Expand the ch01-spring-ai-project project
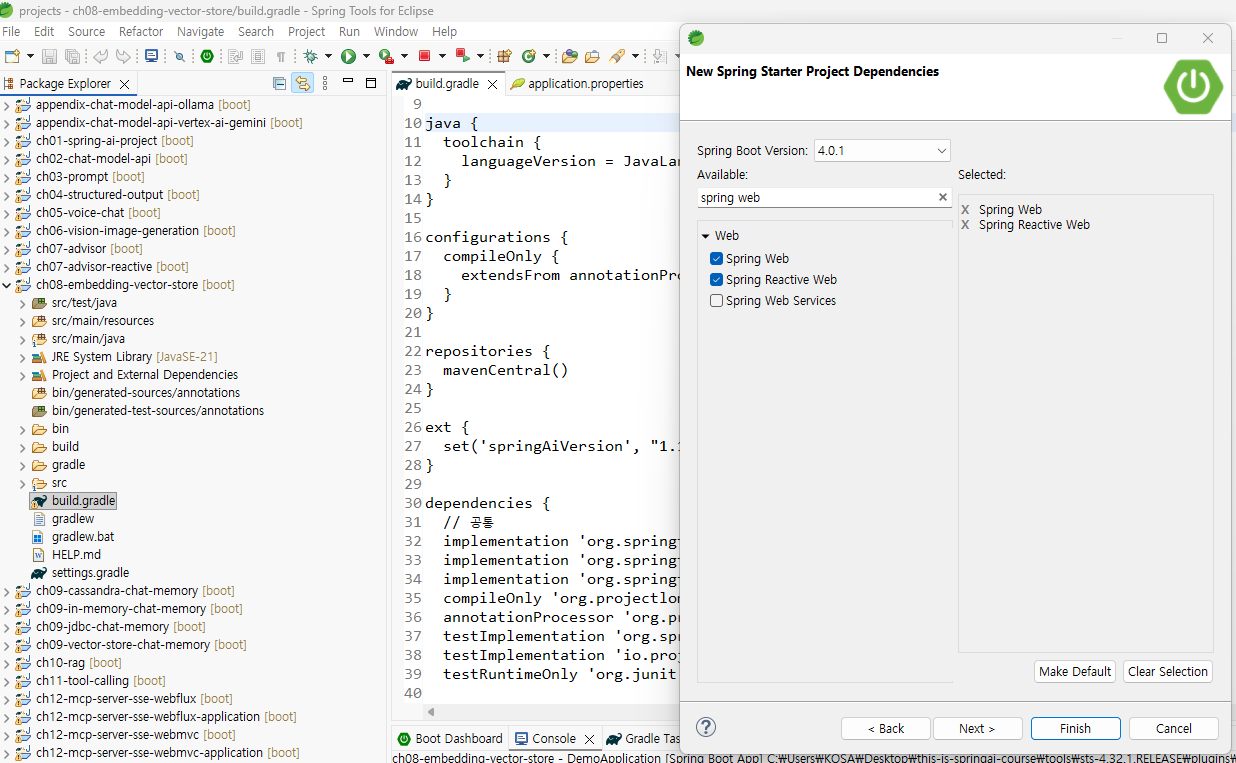Image resolution: width=1236 pixels, height=763 pixels. 7,141
